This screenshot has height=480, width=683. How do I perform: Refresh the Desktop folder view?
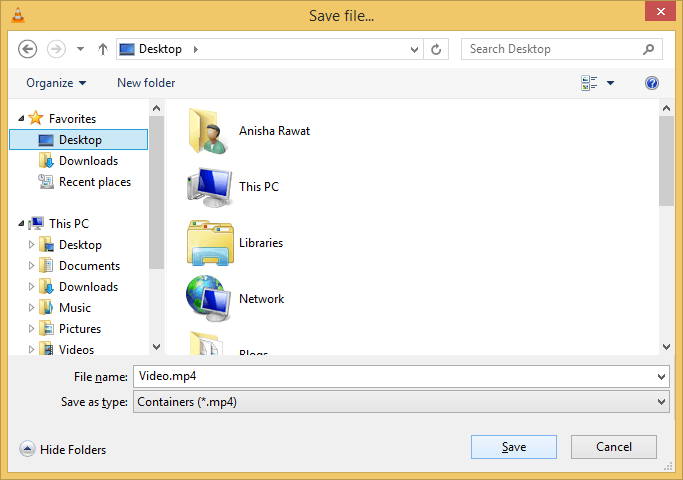(436, 50)
